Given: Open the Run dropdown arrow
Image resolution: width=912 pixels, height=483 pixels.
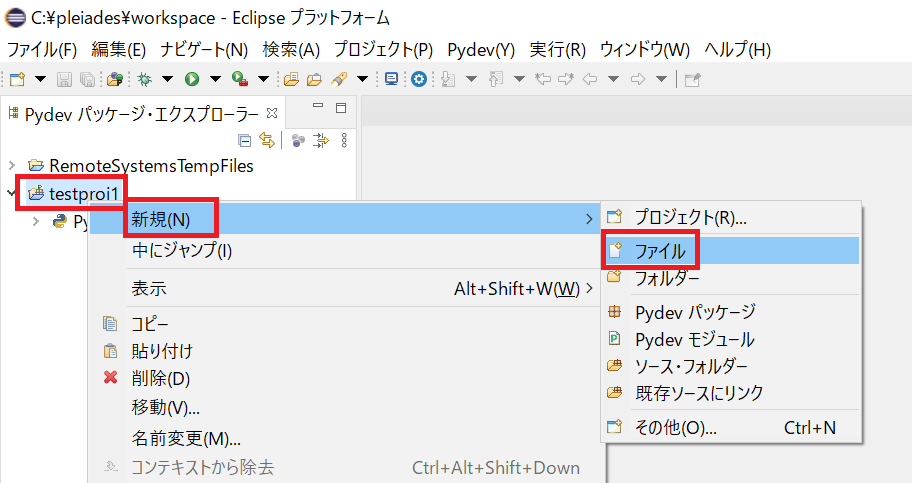Looking at the screenshot, I should tap(215, 79).
